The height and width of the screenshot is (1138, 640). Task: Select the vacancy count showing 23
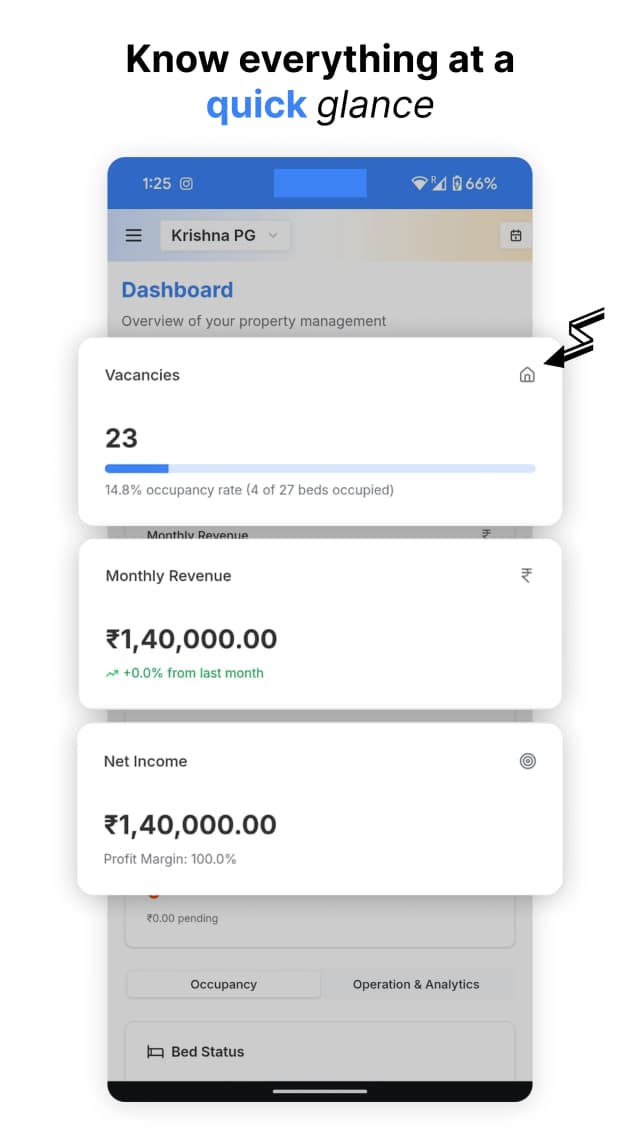click(120, 438)
